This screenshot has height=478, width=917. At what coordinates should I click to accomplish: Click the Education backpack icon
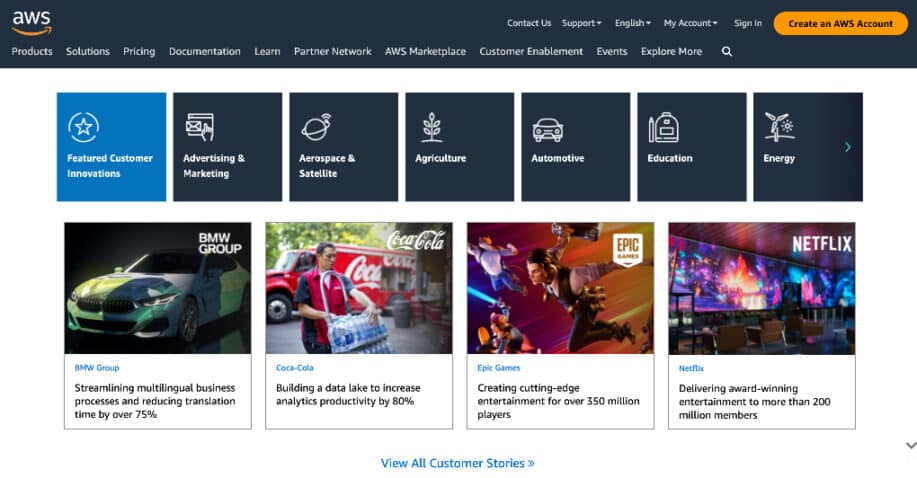[663, 127]
